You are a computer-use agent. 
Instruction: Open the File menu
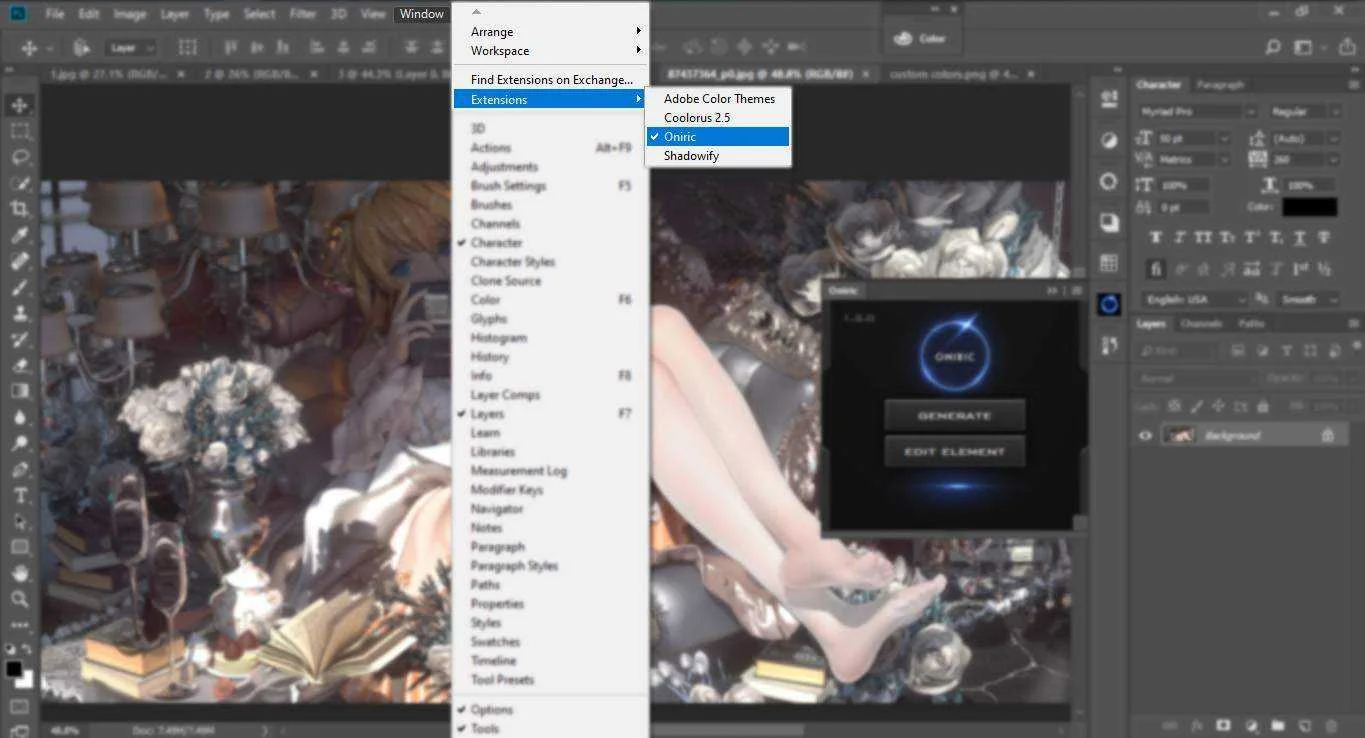click(x=55, y=14)
